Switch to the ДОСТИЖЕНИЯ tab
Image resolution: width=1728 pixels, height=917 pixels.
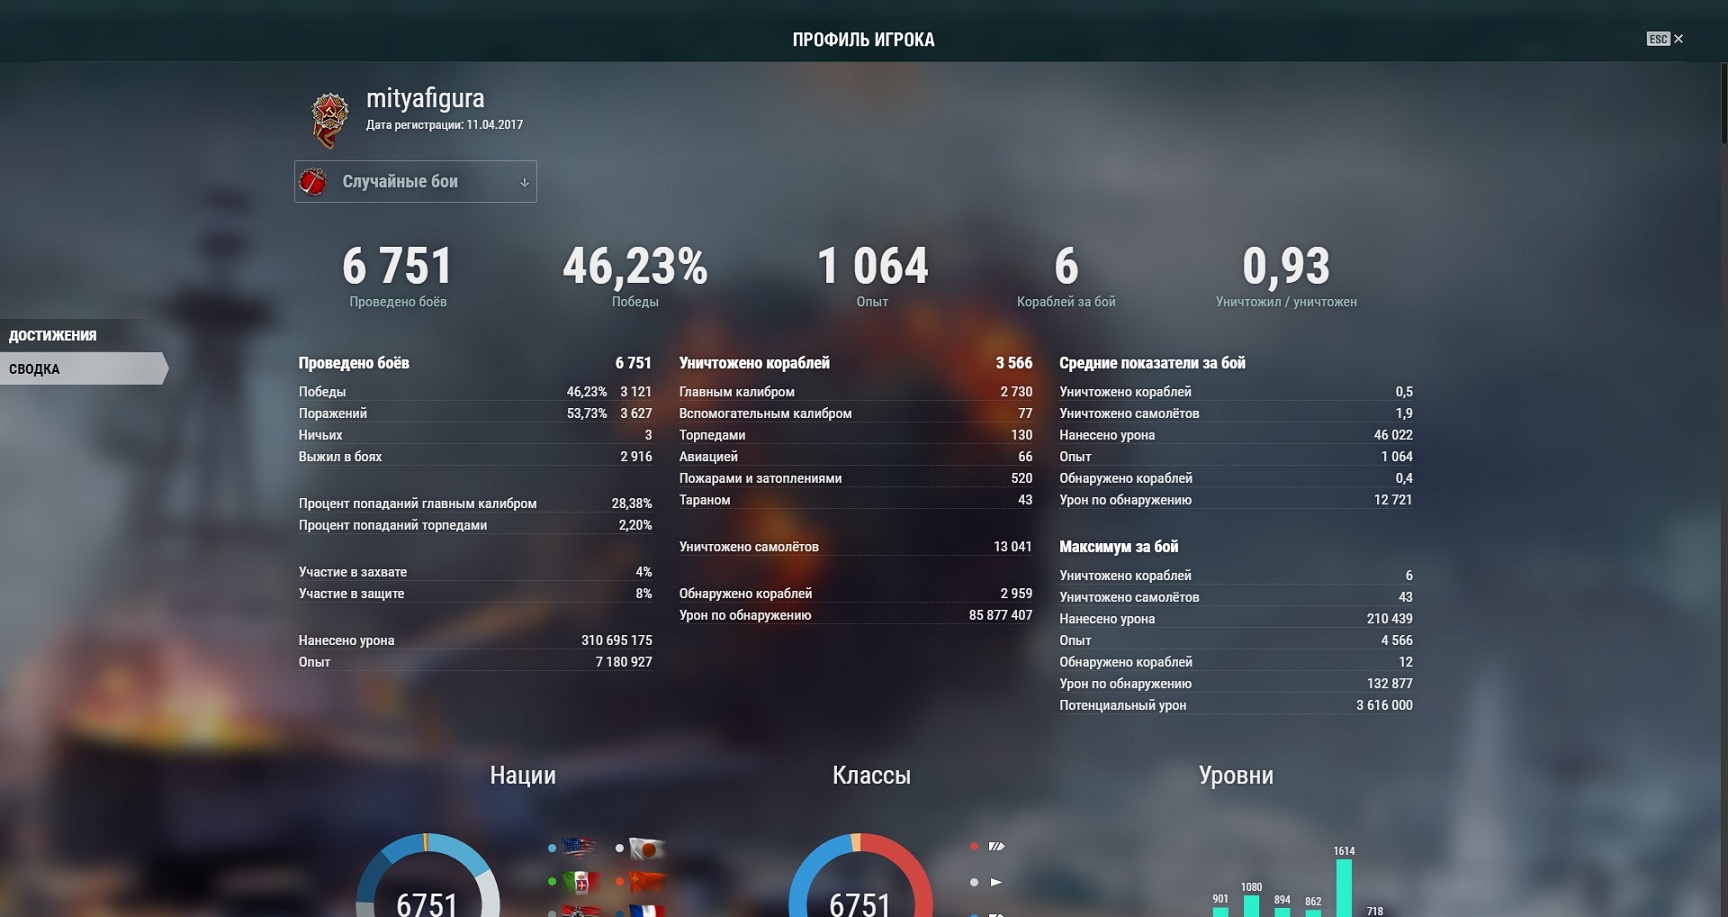(53, 336)
